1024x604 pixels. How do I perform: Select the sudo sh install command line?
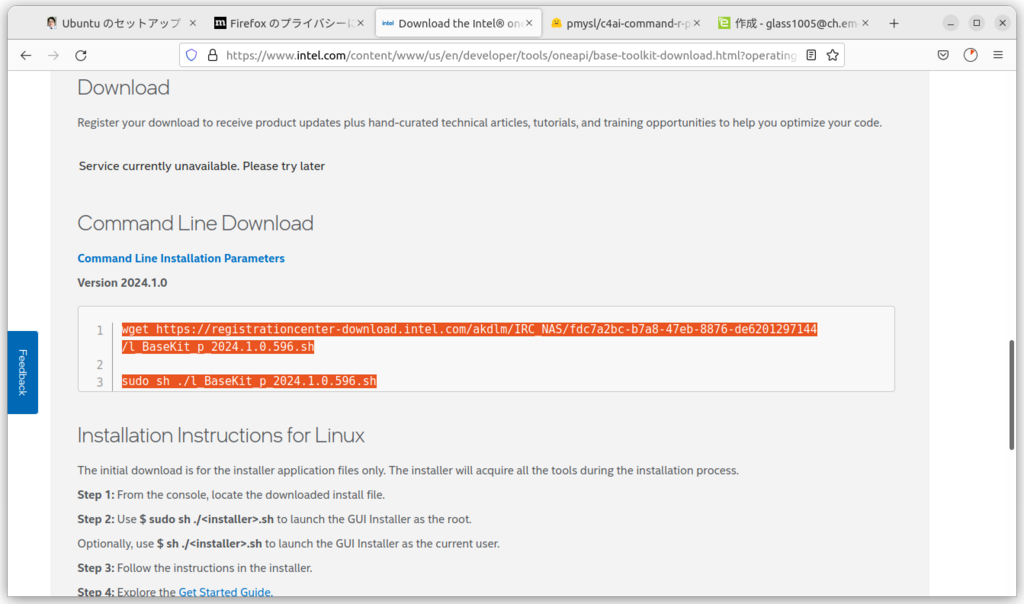coord(248,381)
